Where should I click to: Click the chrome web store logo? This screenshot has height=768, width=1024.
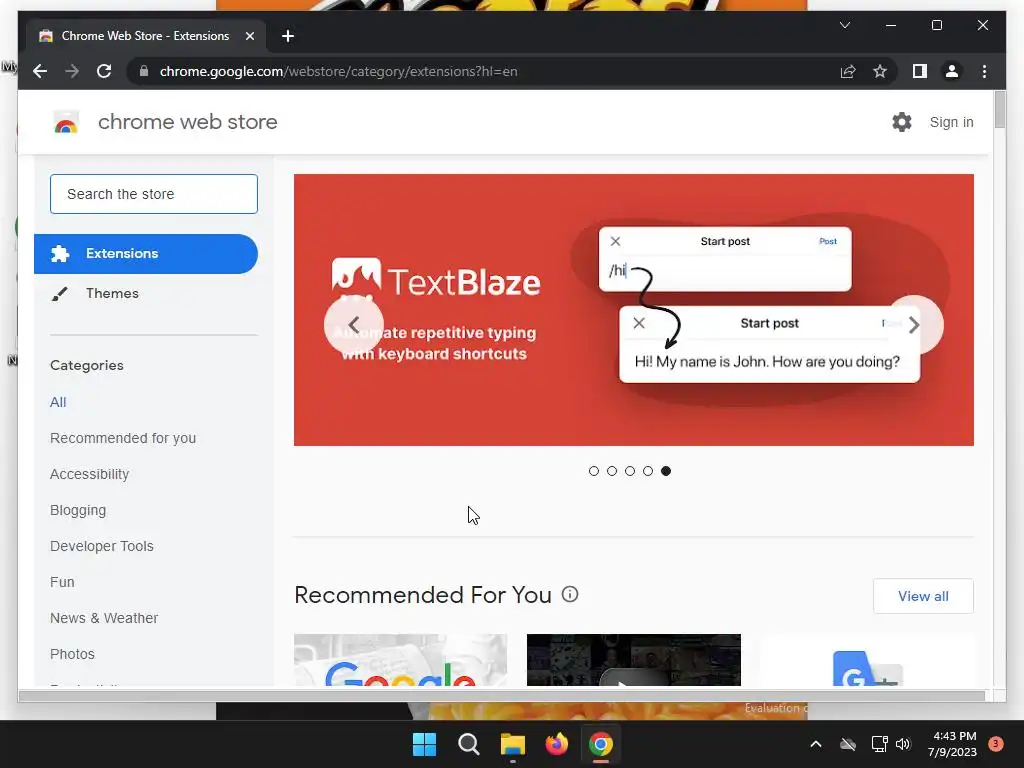[x=66, y=122]
